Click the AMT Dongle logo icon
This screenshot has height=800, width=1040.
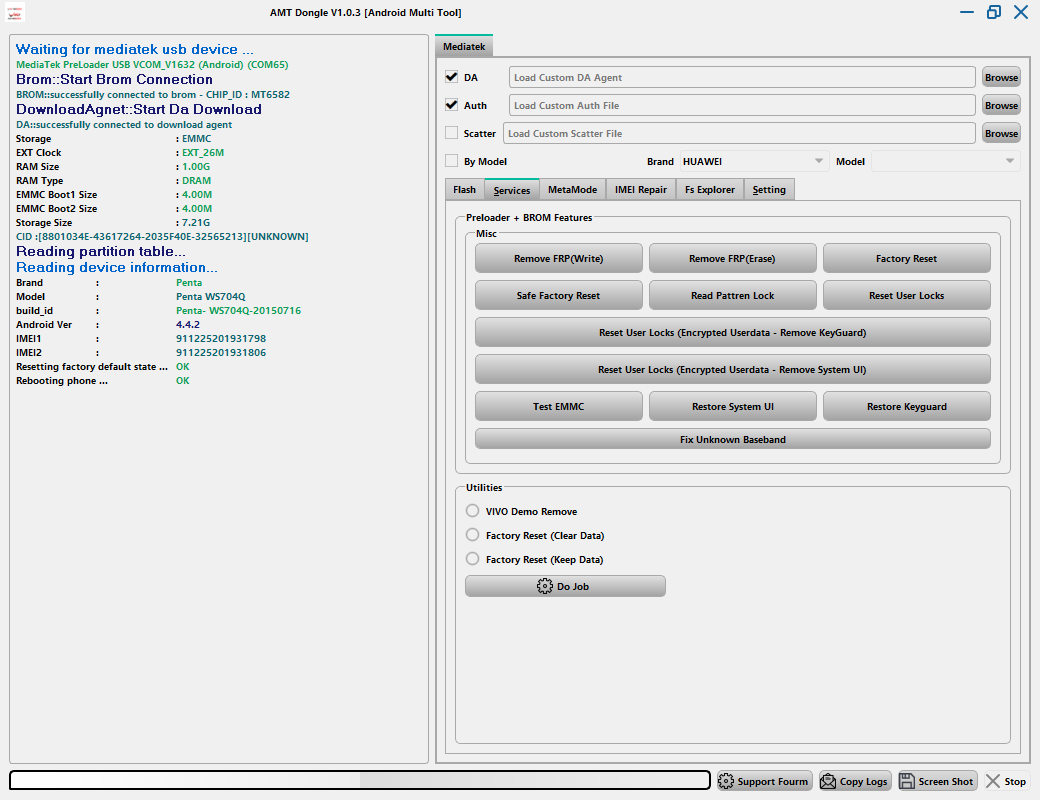[17, 12]
